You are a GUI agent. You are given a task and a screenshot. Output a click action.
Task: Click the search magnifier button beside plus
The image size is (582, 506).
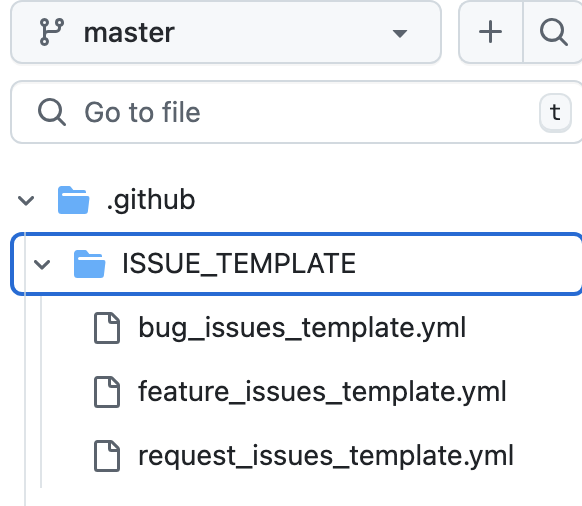coord(553,32)
